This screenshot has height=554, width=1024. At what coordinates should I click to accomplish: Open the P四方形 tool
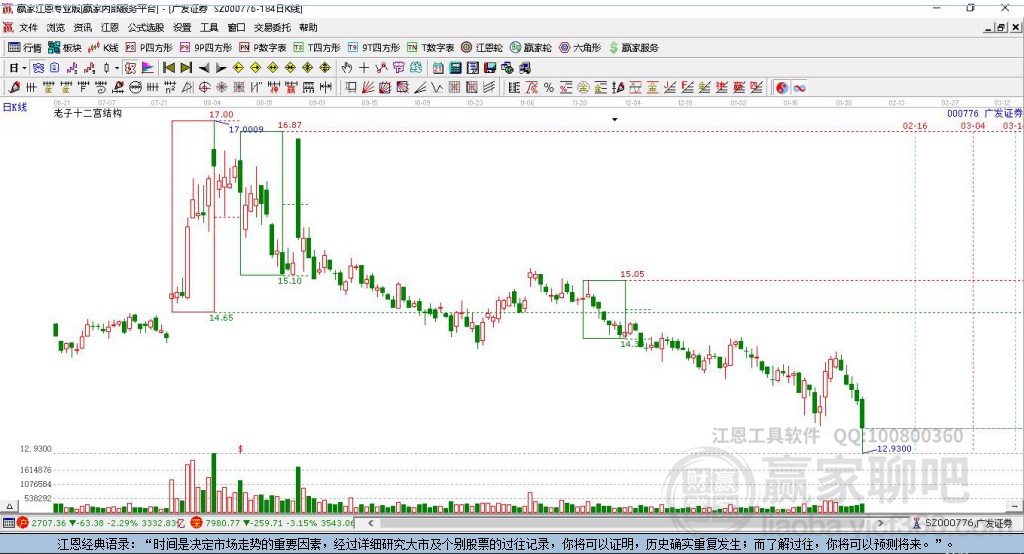(x=149, y=48)
